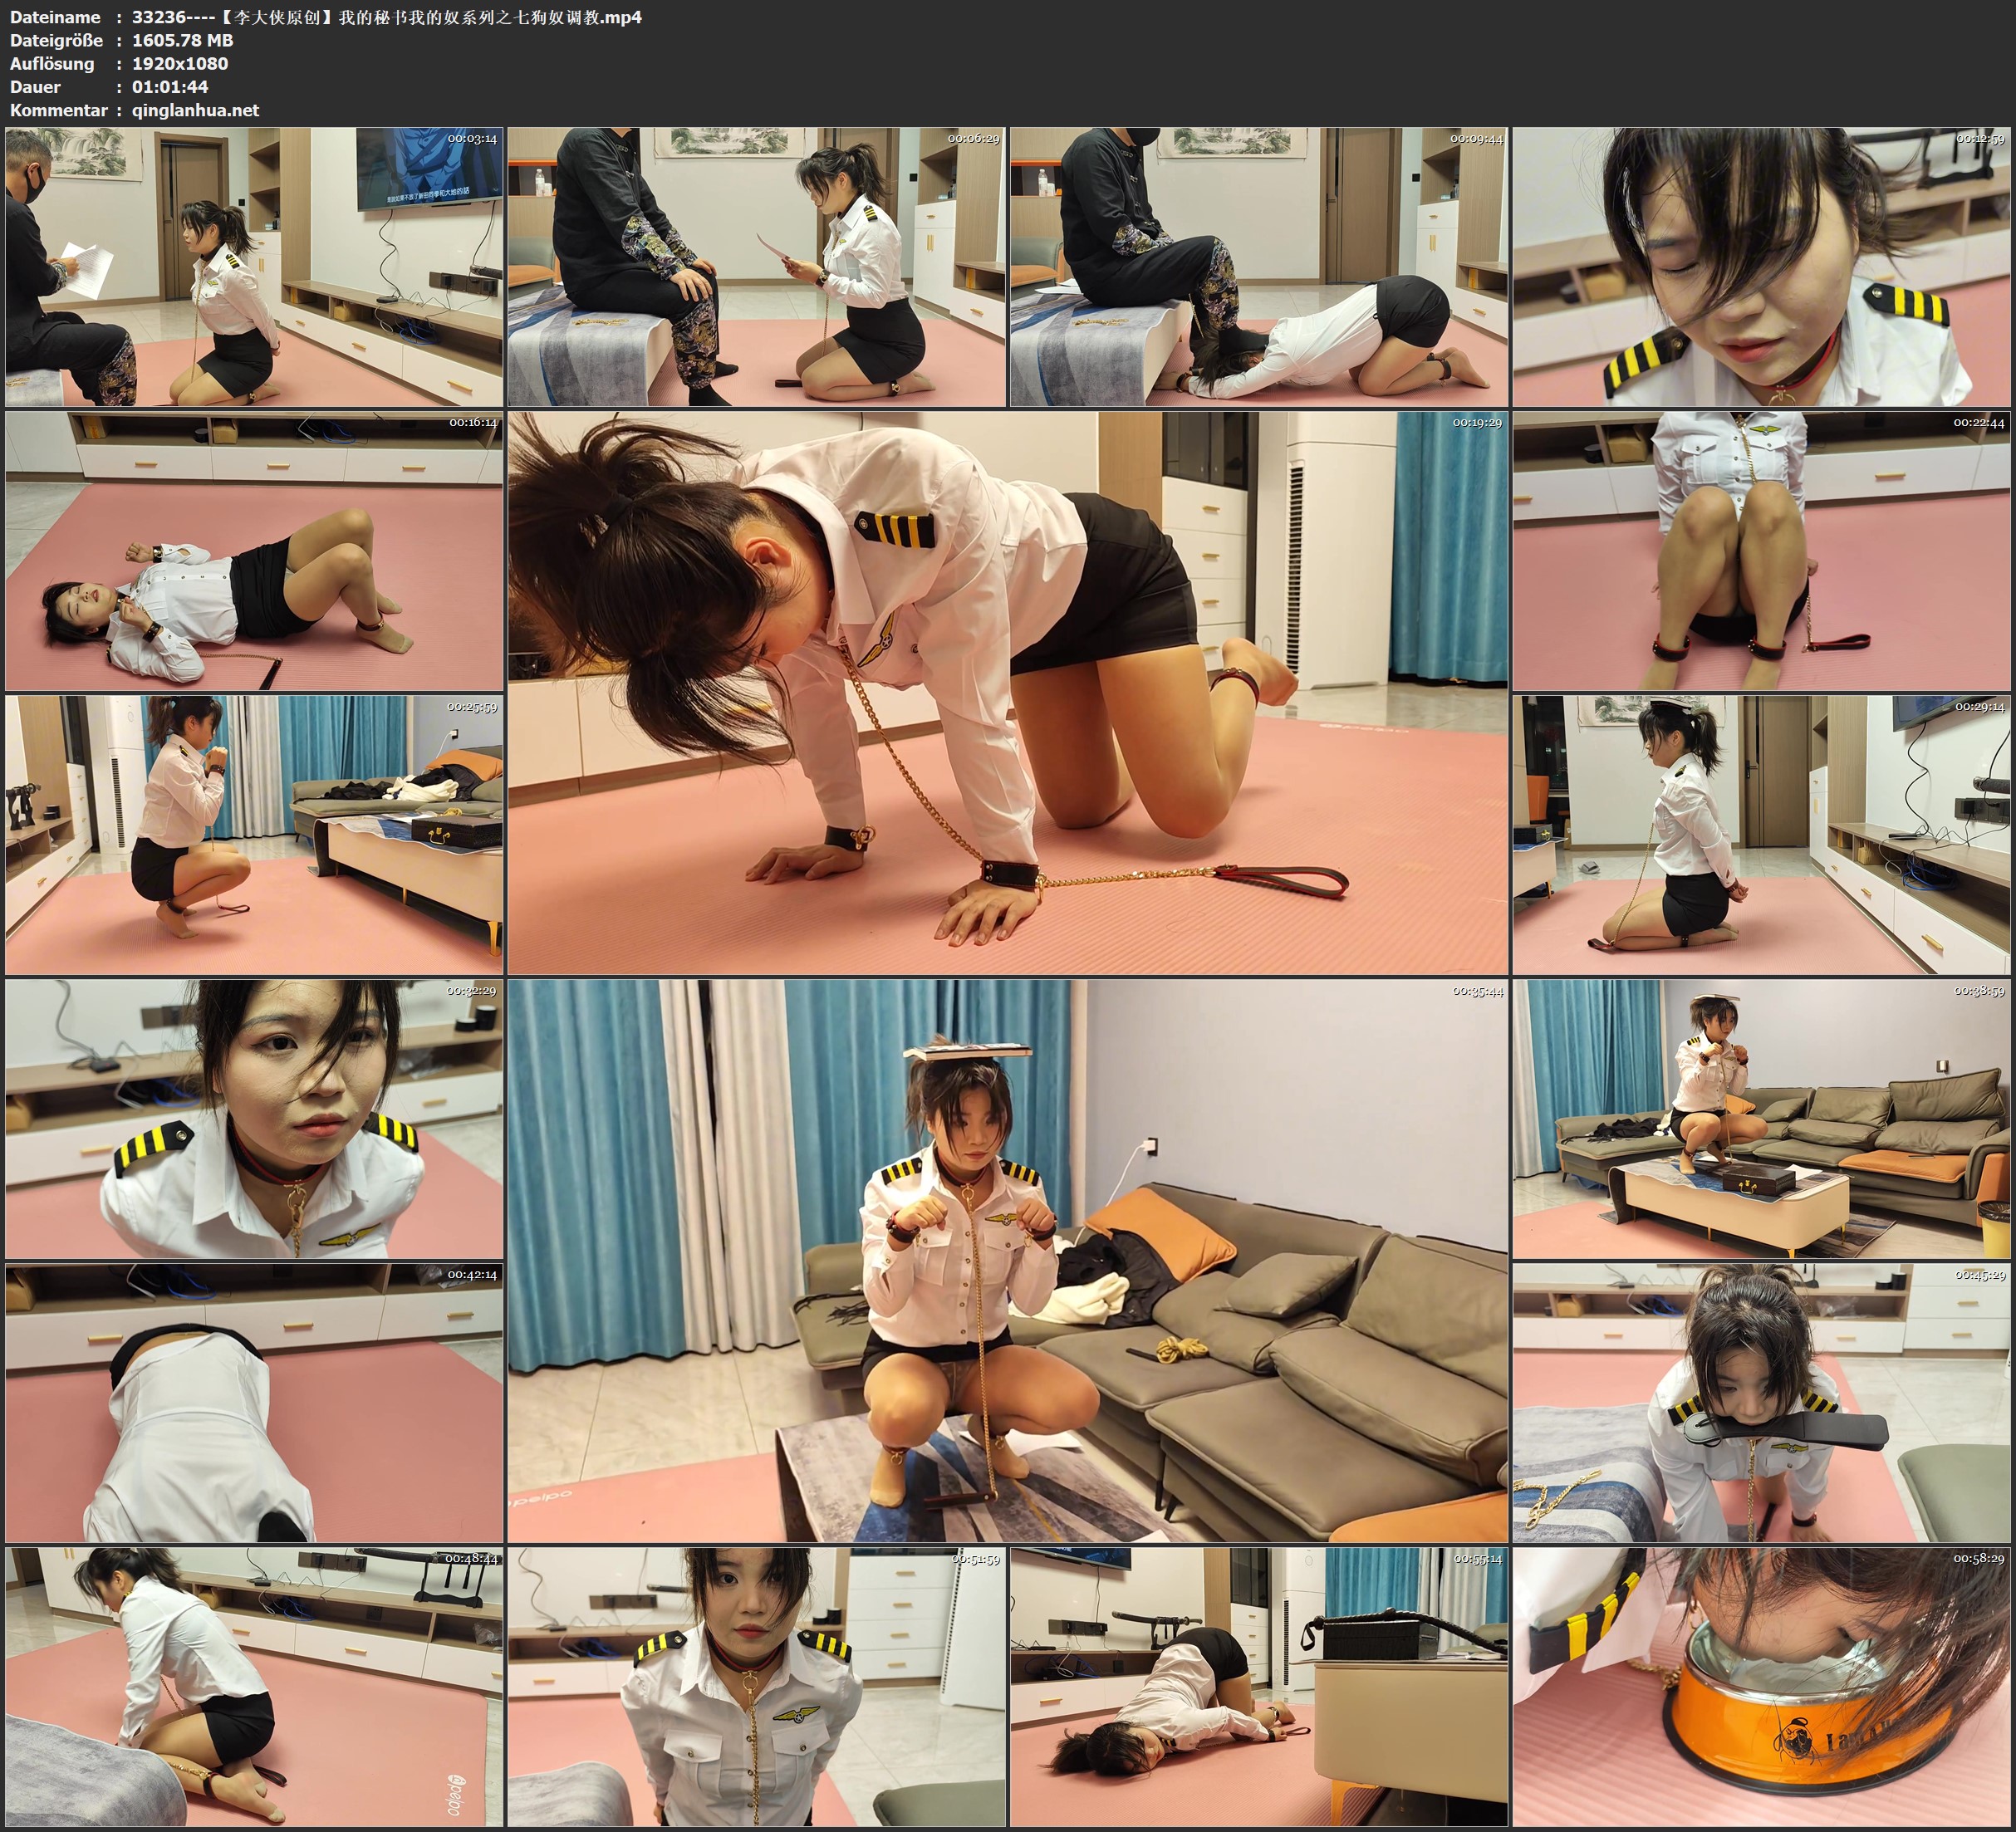Open the frame timestamped 00:25:59
The width and height of the screenshot is (2016, 1832).
click(254, 835)
